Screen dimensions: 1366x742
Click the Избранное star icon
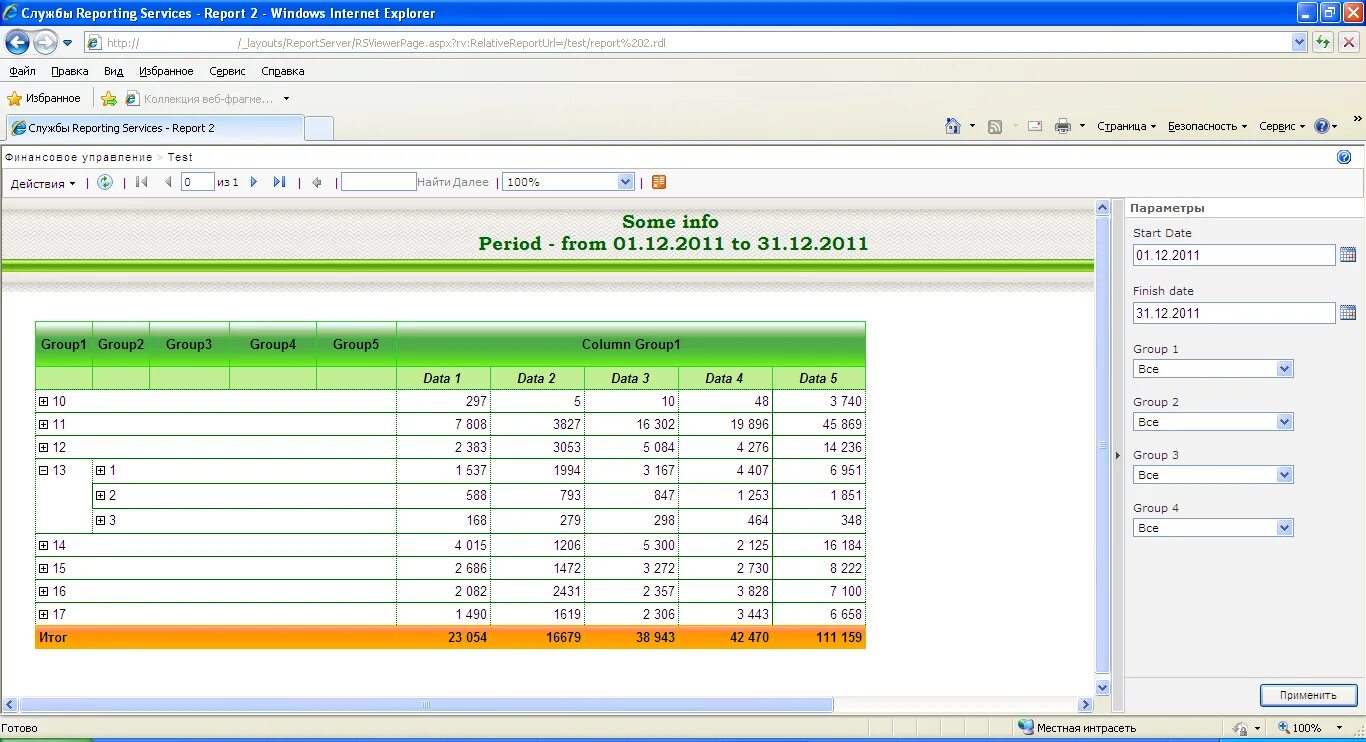(x=14, y=99)
